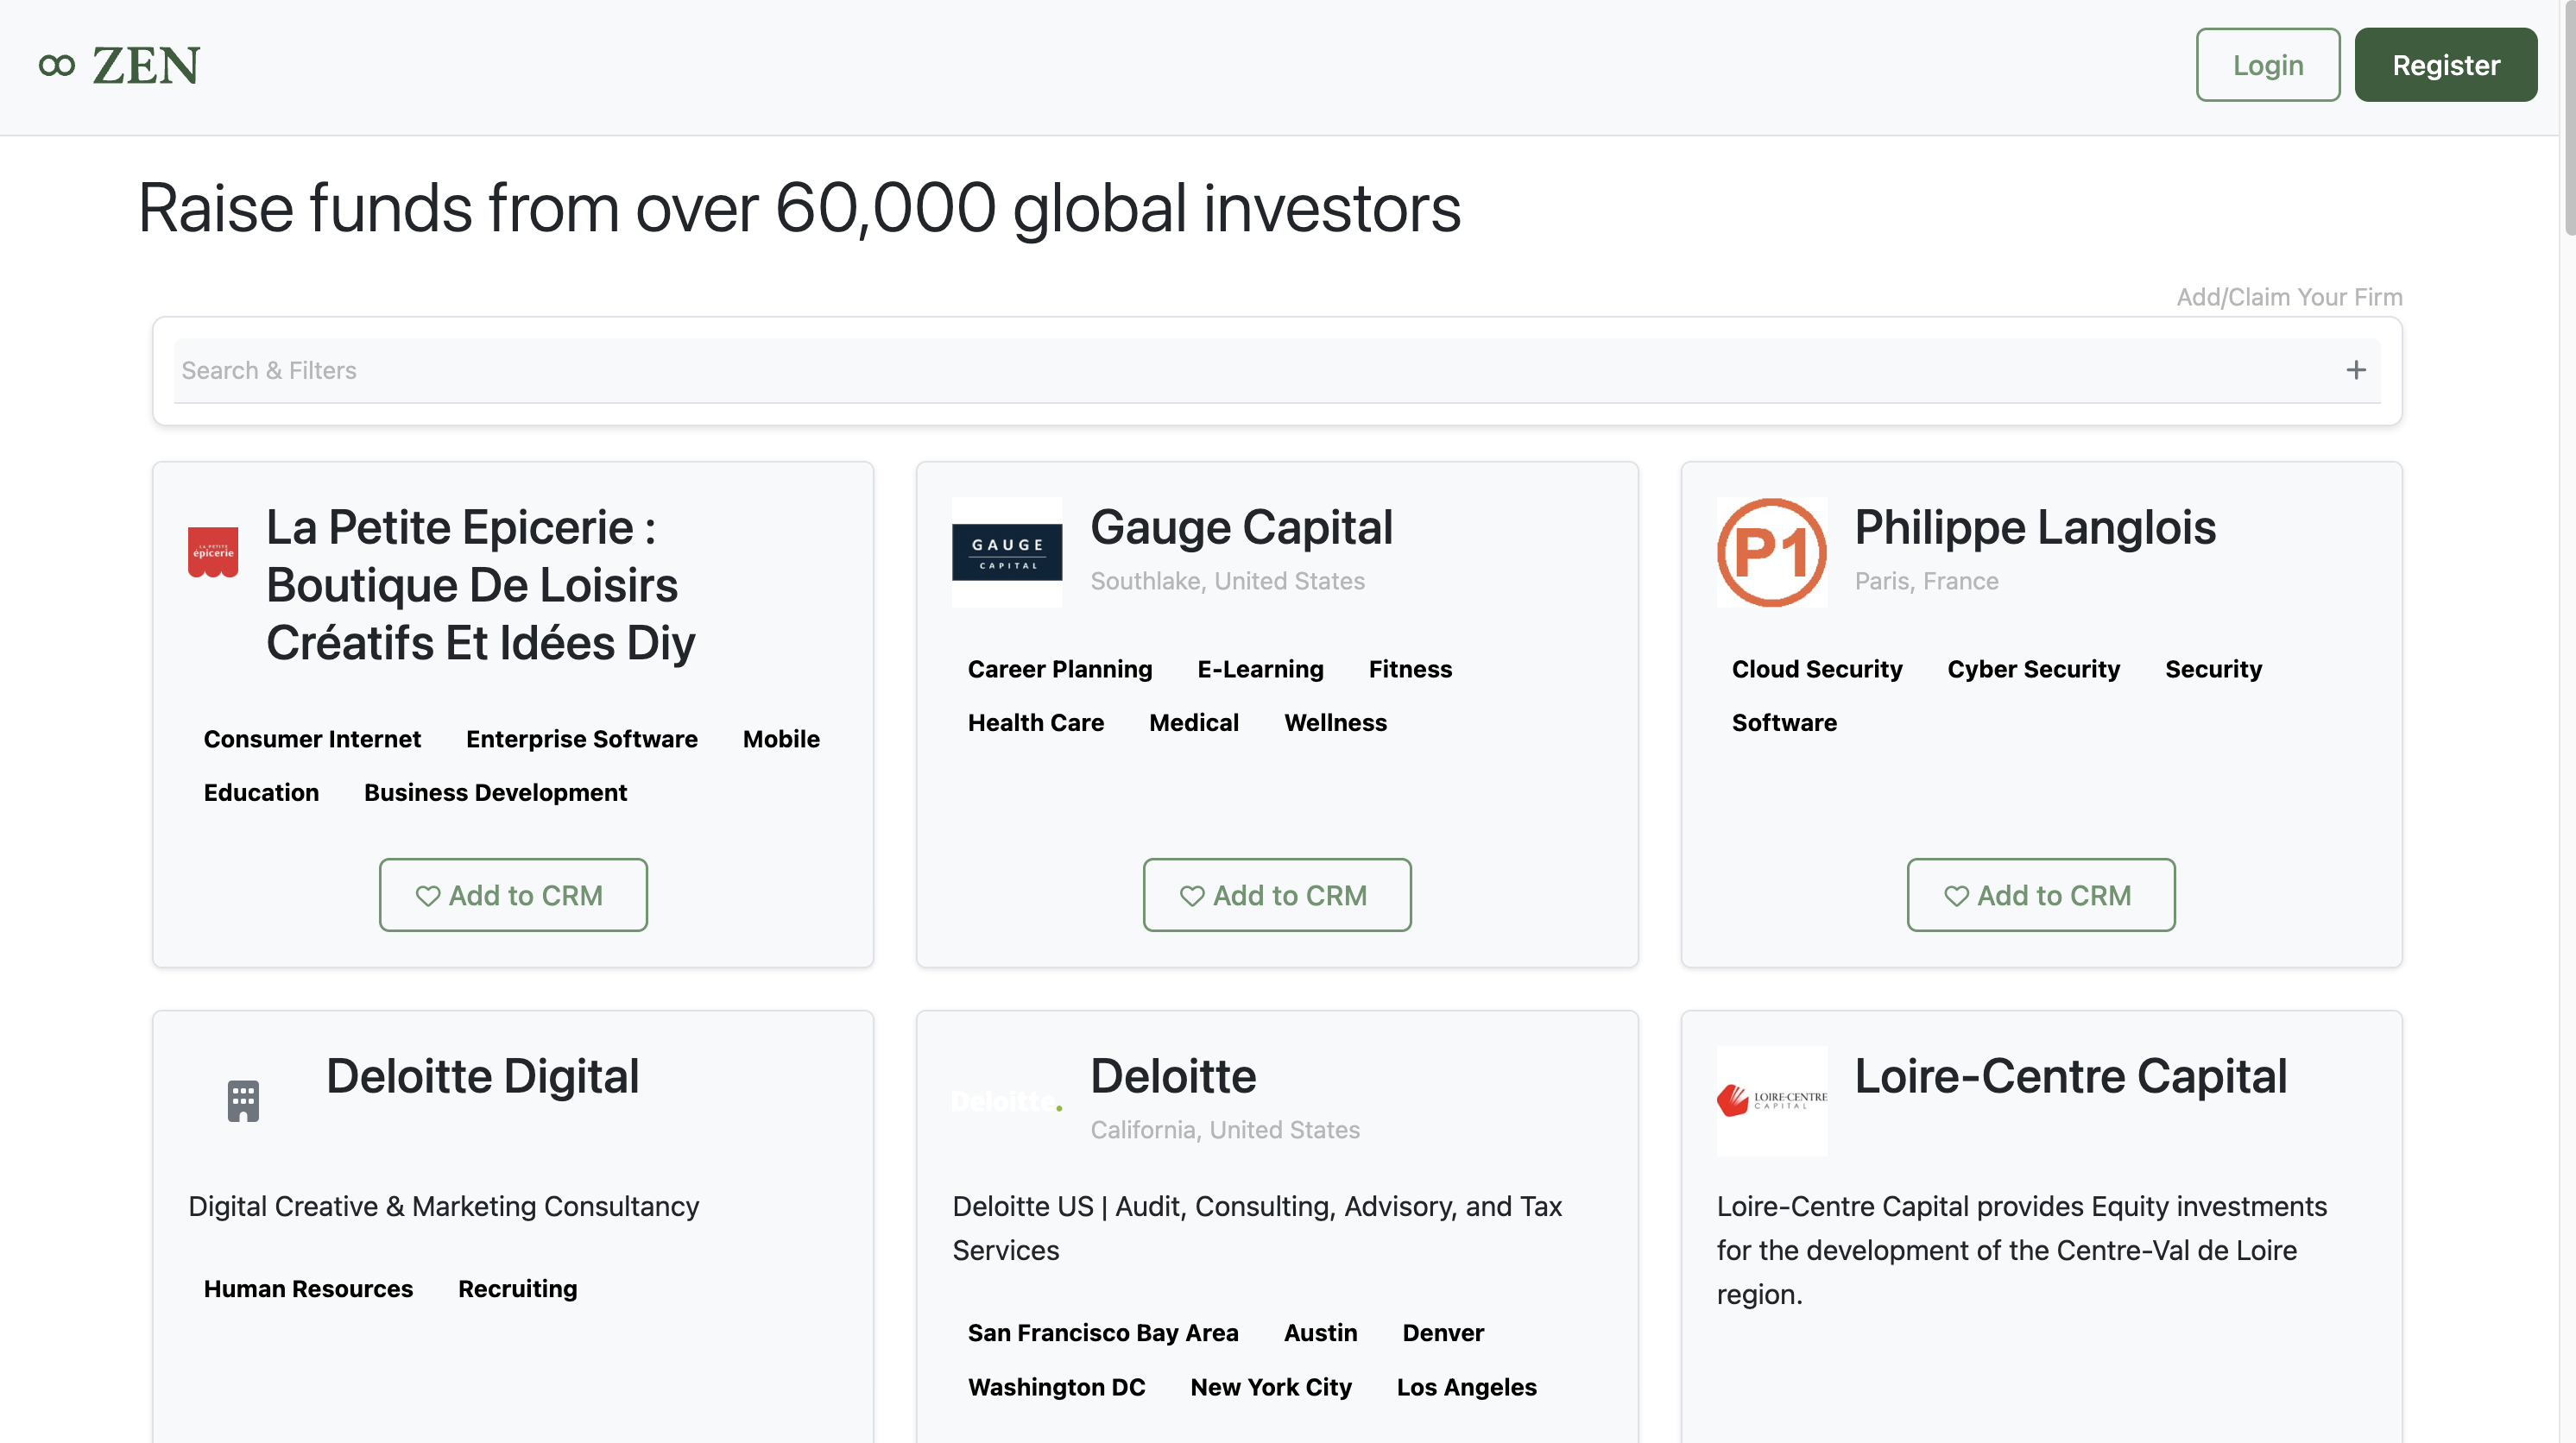Focus the Search & Filters field
2576x1443 pixels.
click(1276, 370)
